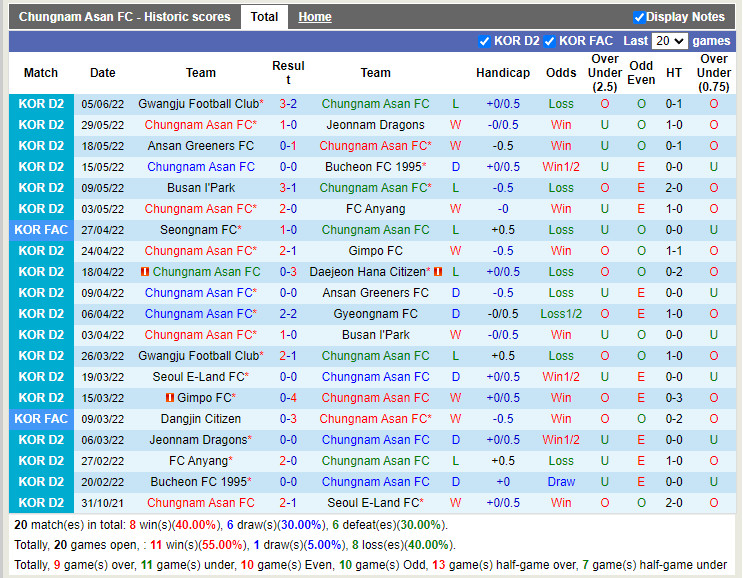This screenshot has height=578, width=743.
Task: Click KOR FAC badge on 27/04/22 row
Action: tap(41, 230)
